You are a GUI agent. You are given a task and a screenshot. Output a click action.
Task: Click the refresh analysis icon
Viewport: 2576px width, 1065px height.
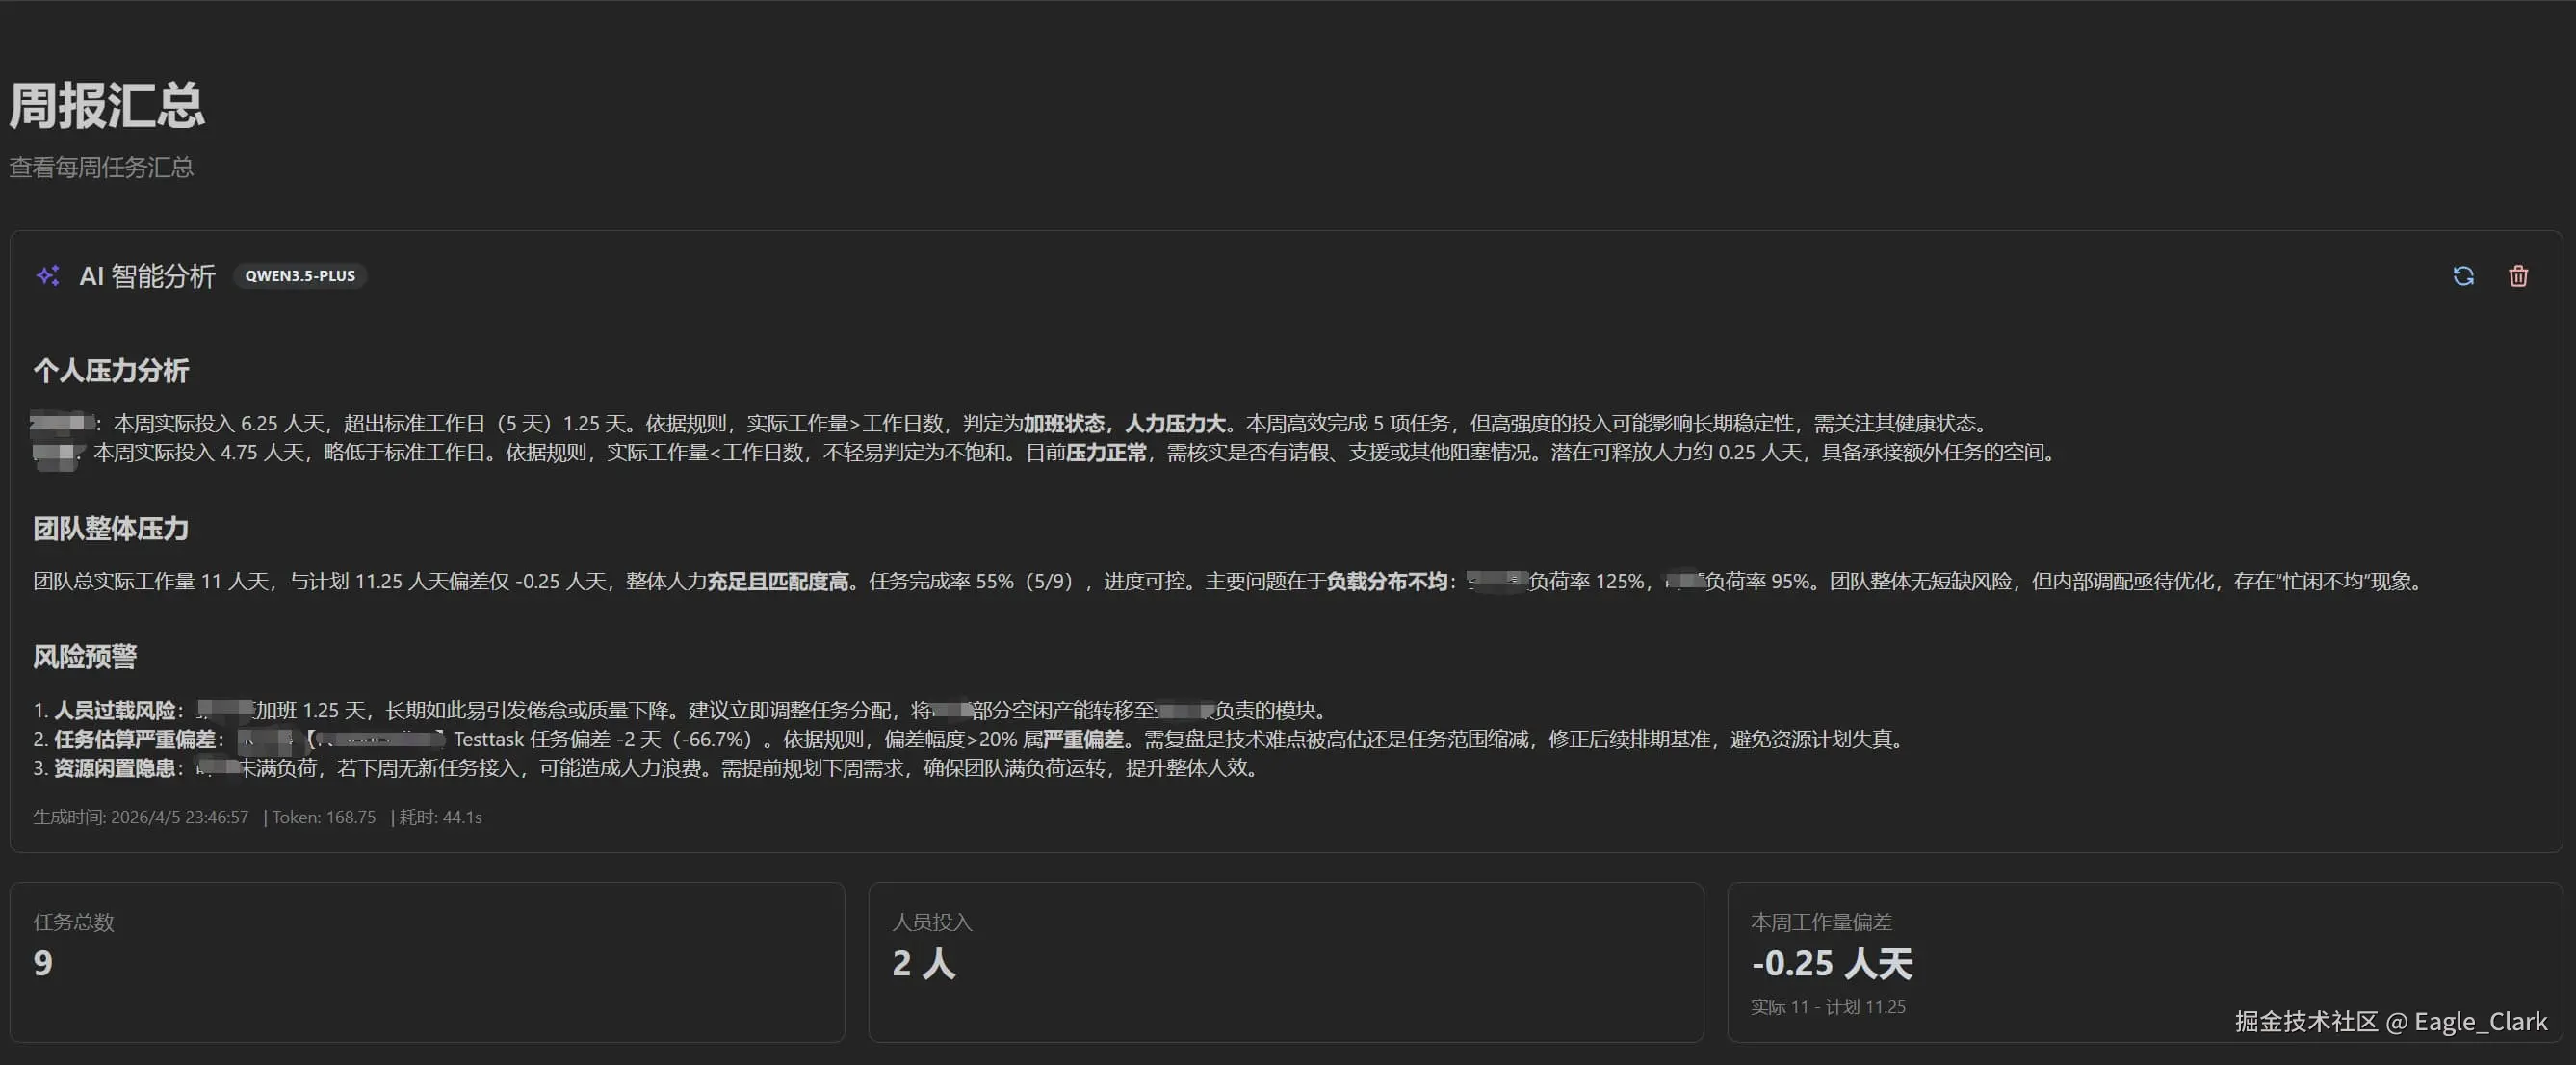click(2463, 276)
